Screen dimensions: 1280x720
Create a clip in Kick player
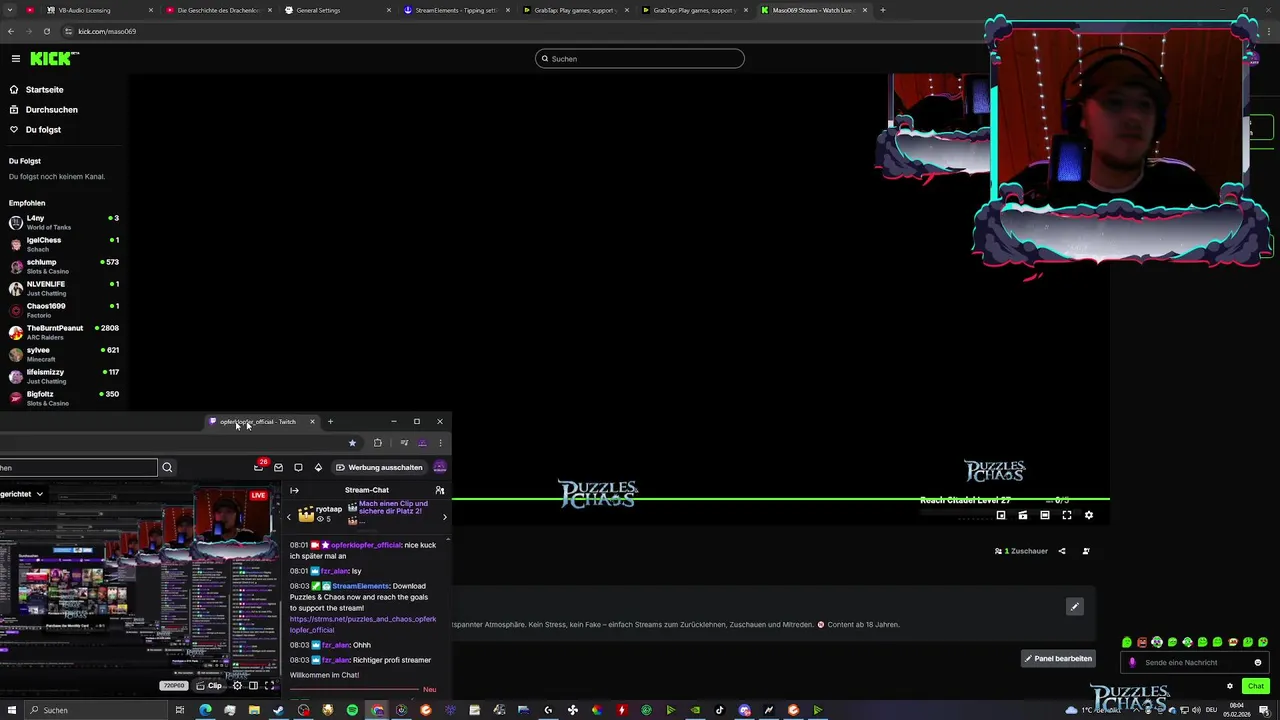click(1023, 515)
